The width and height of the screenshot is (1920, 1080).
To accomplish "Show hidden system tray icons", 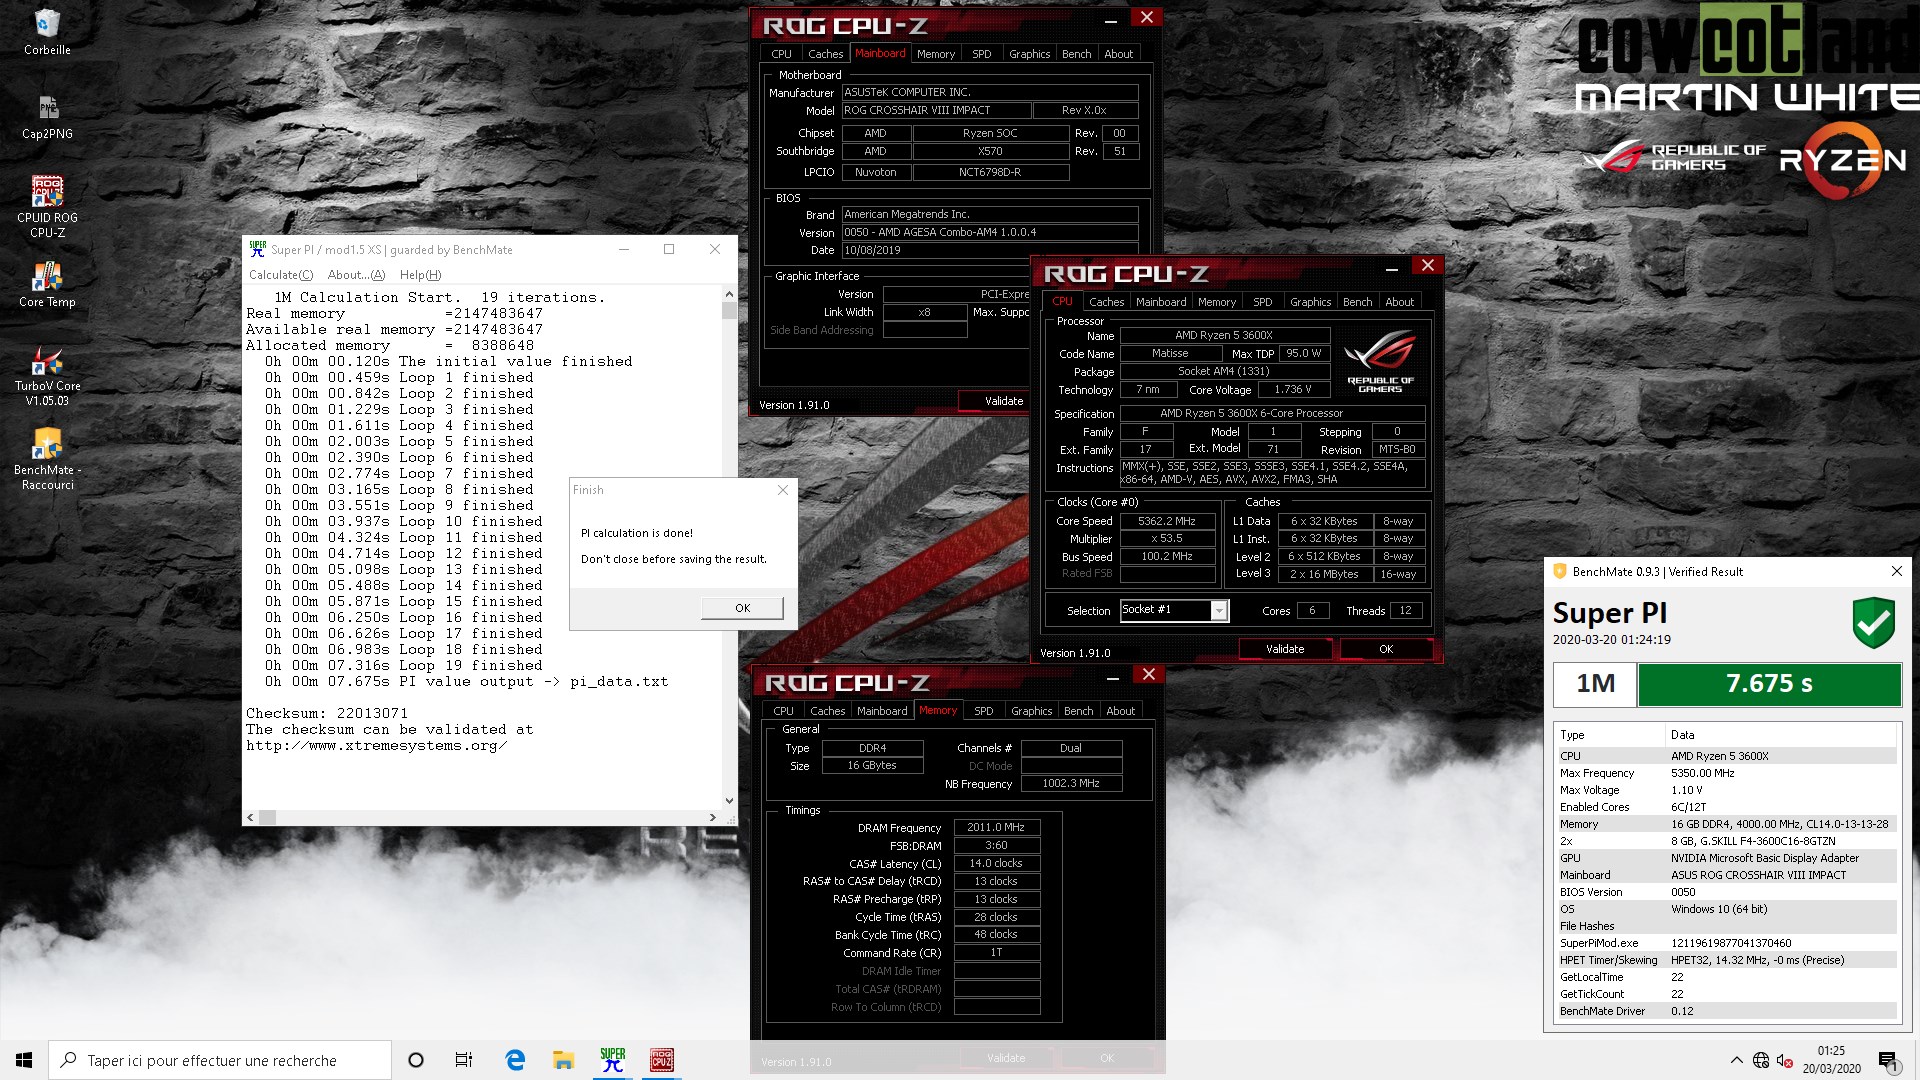I will tap(1736, 1060).
